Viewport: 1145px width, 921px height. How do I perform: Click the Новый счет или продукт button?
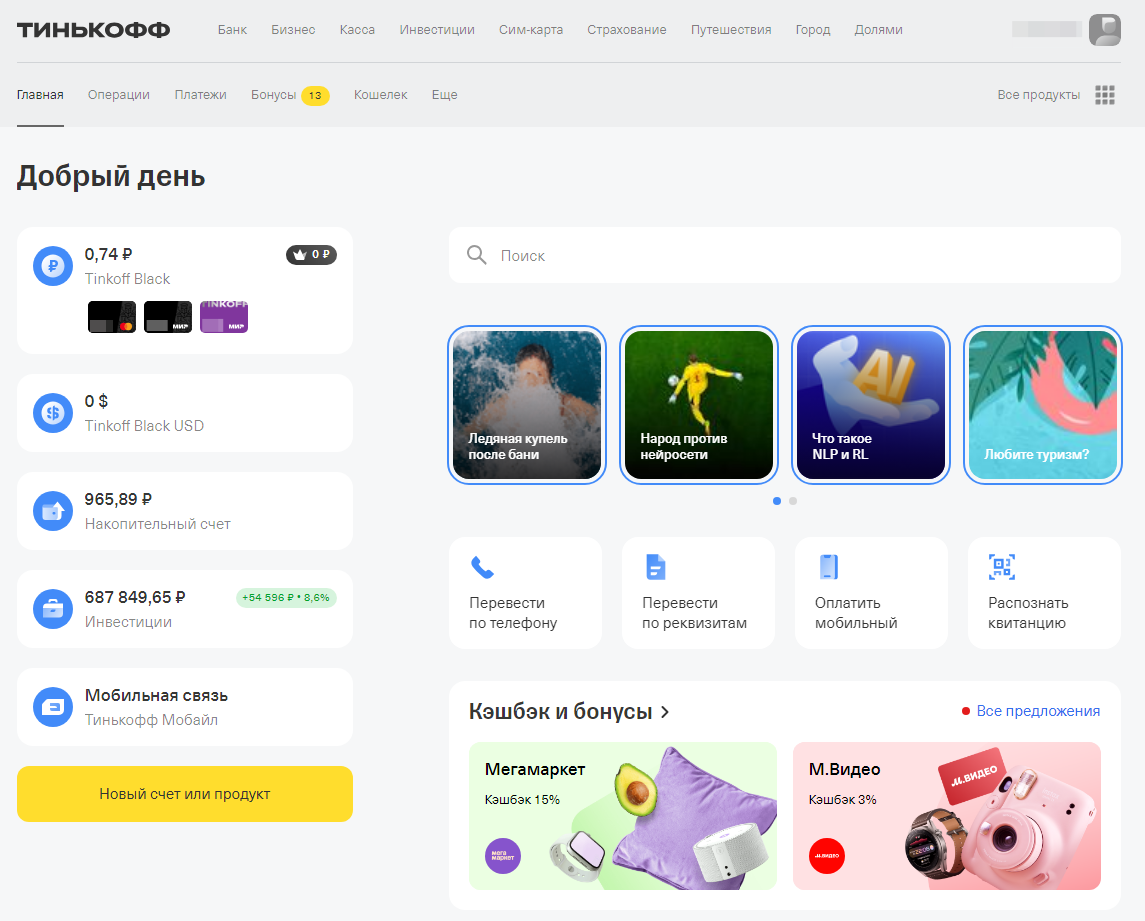point(185,794)
